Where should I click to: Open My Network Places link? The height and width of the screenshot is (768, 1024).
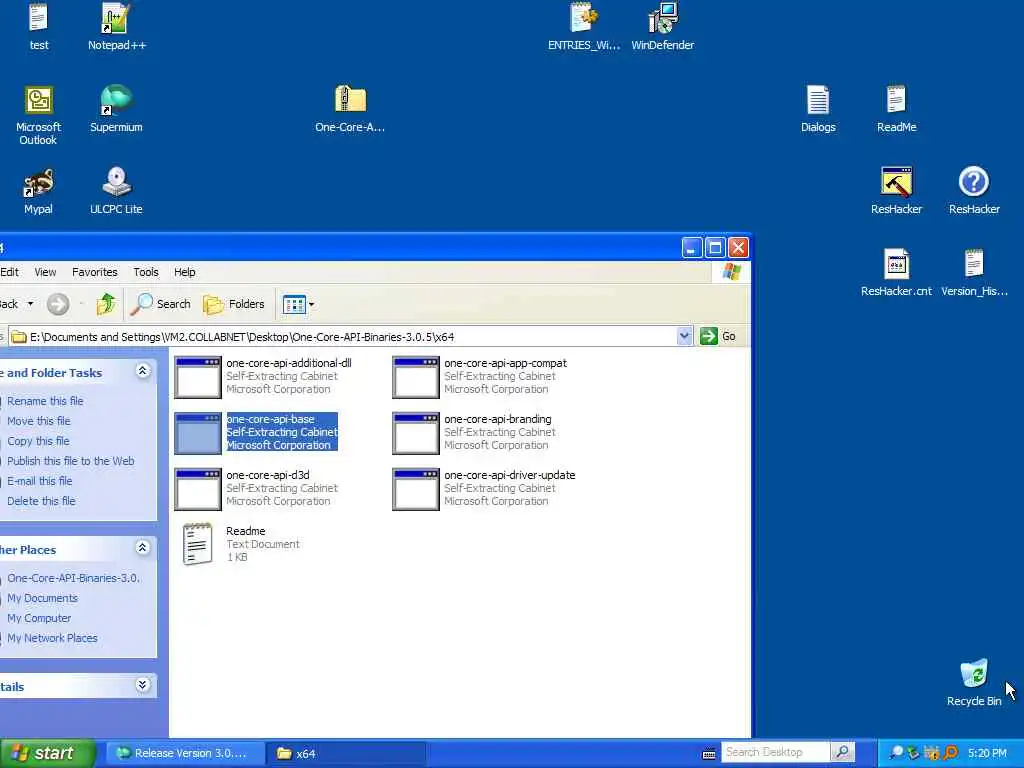pos(52,638)
